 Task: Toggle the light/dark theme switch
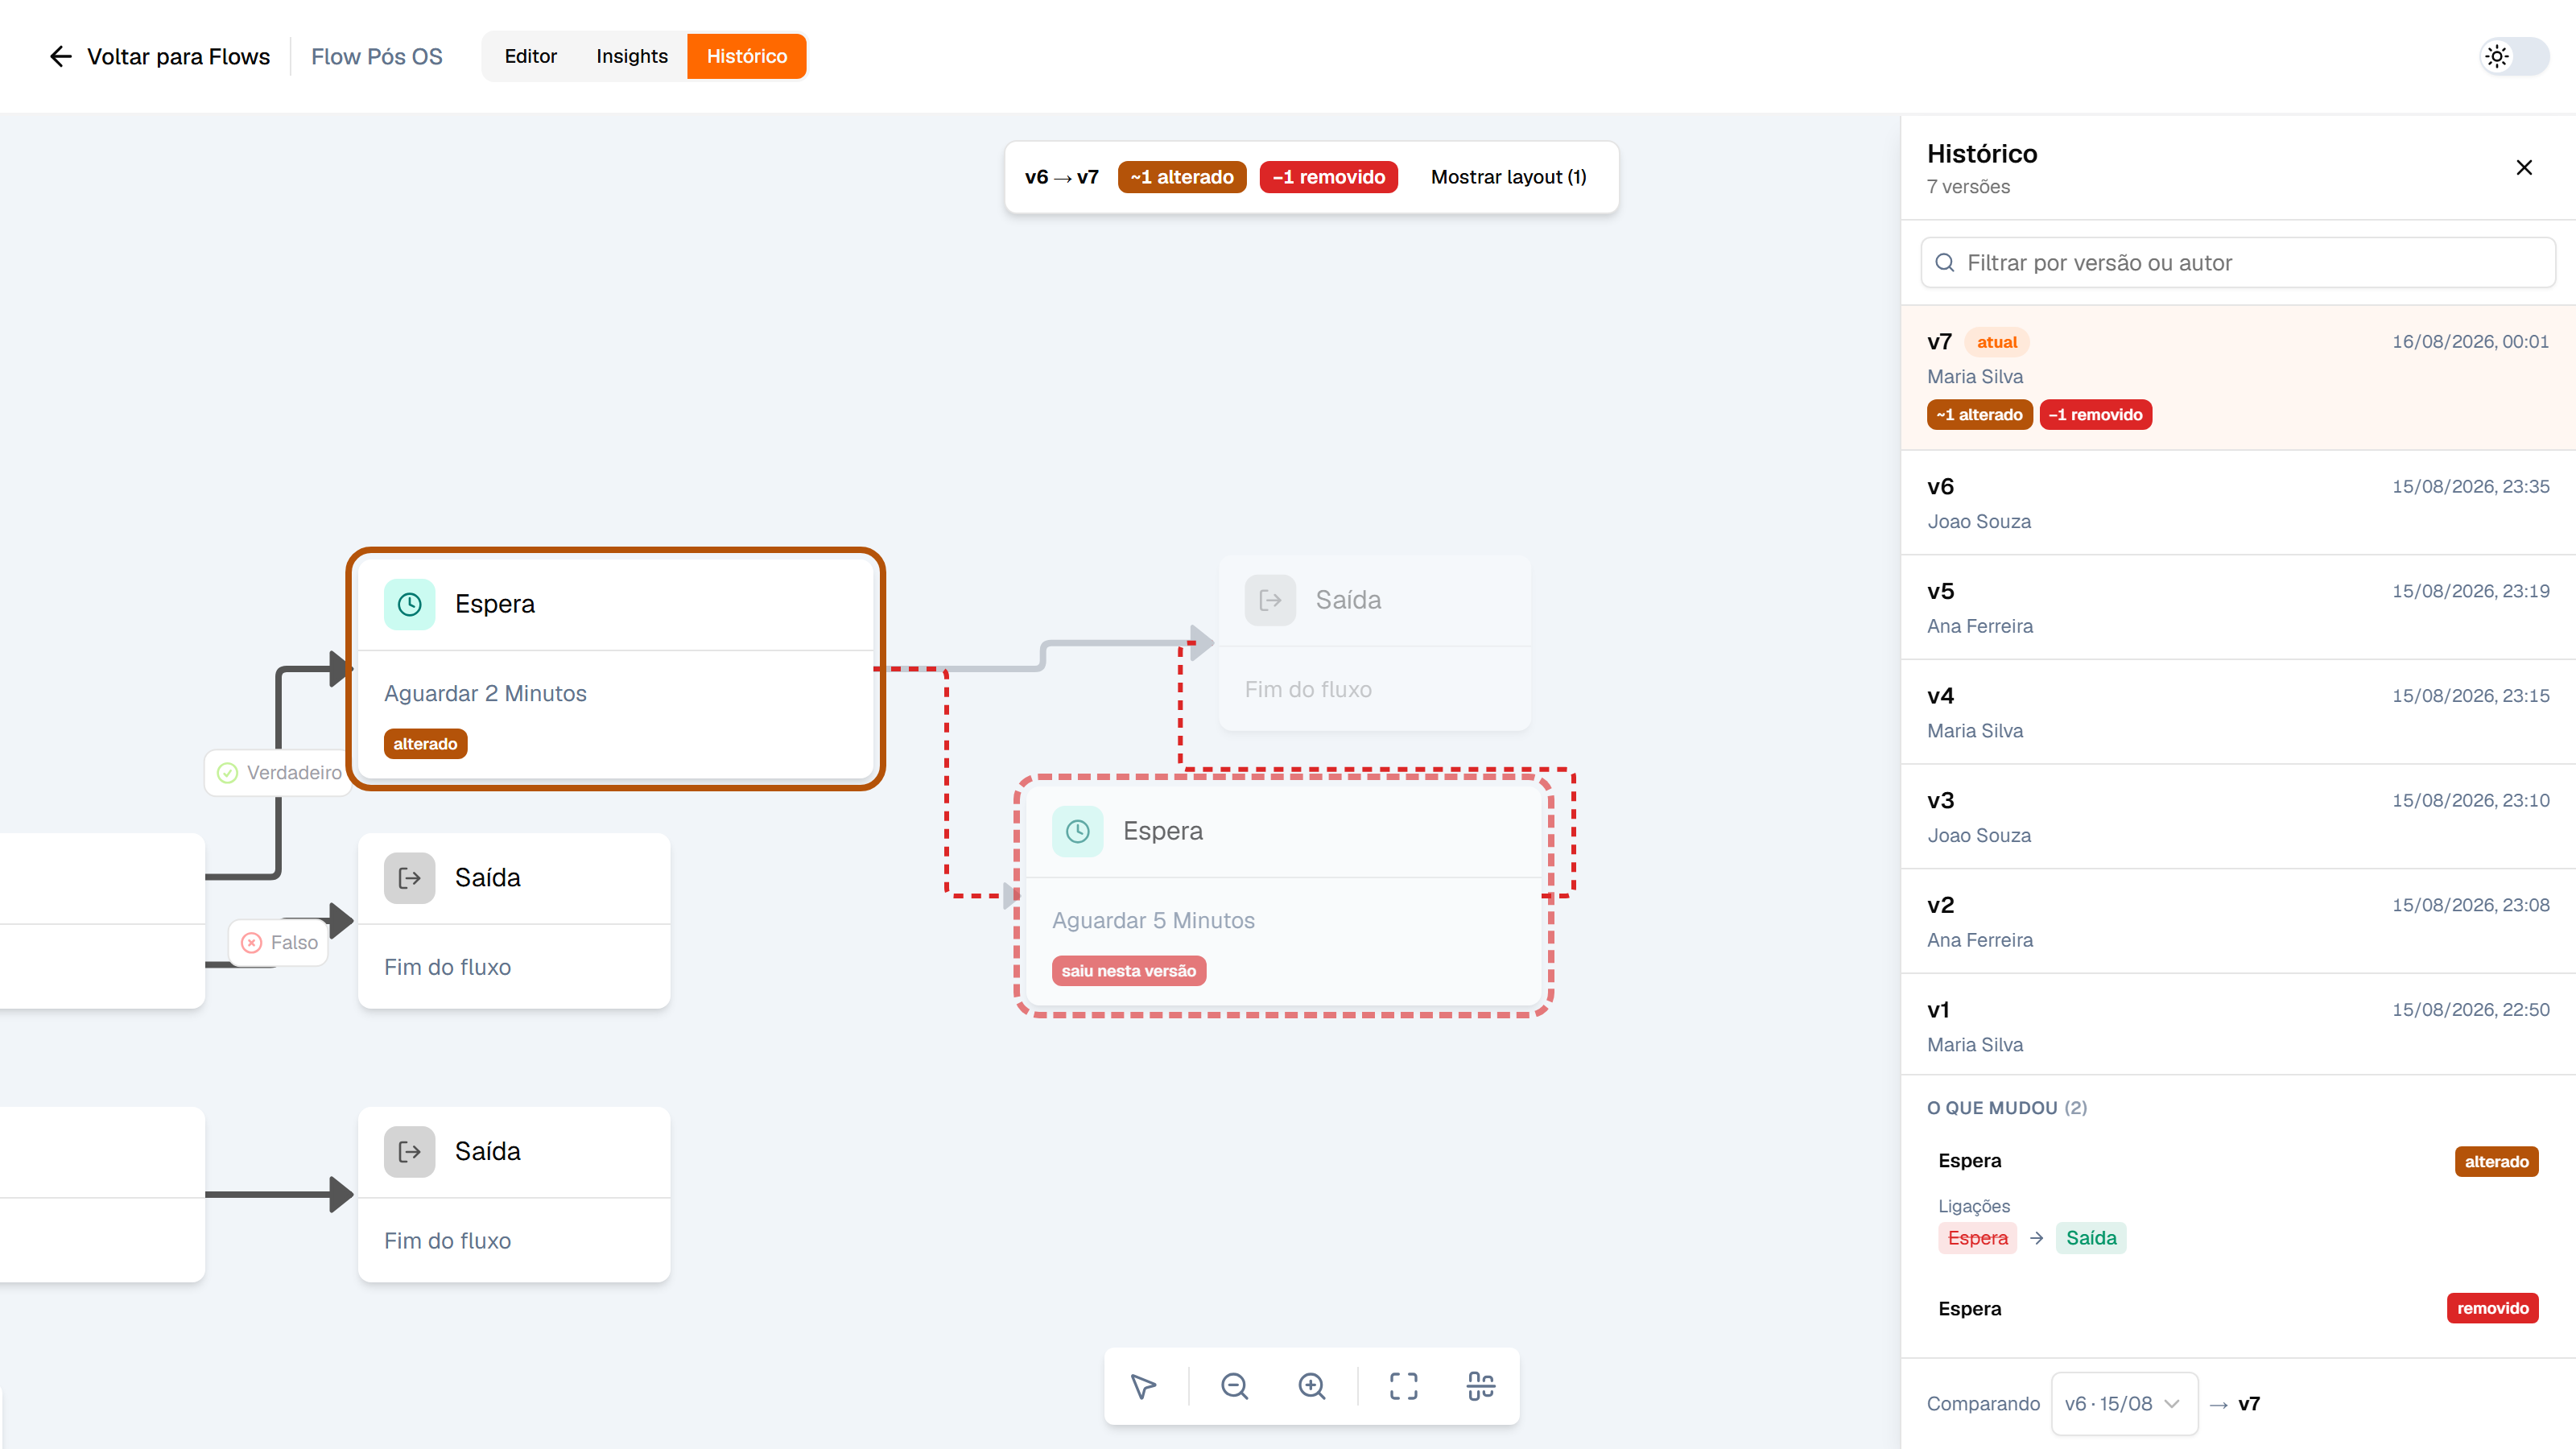[2514, 56]
